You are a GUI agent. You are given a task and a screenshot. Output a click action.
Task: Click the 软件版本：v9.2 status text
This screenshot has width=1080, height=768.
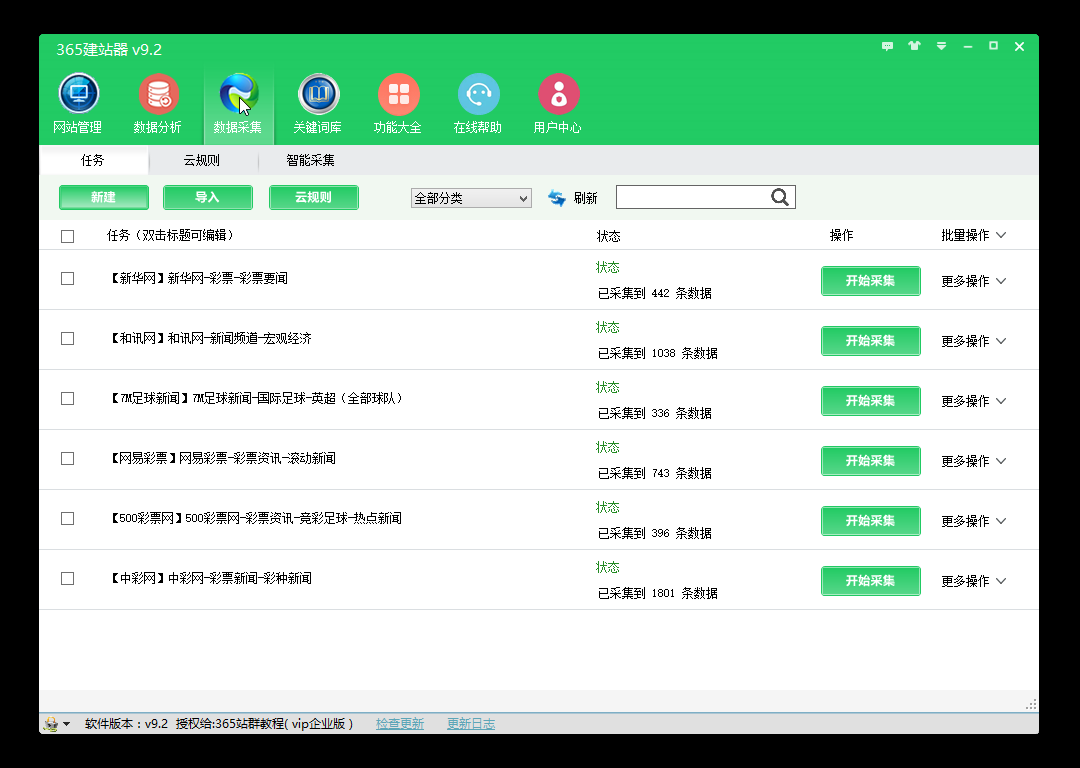pyautogui.click(x=127, y=724)
